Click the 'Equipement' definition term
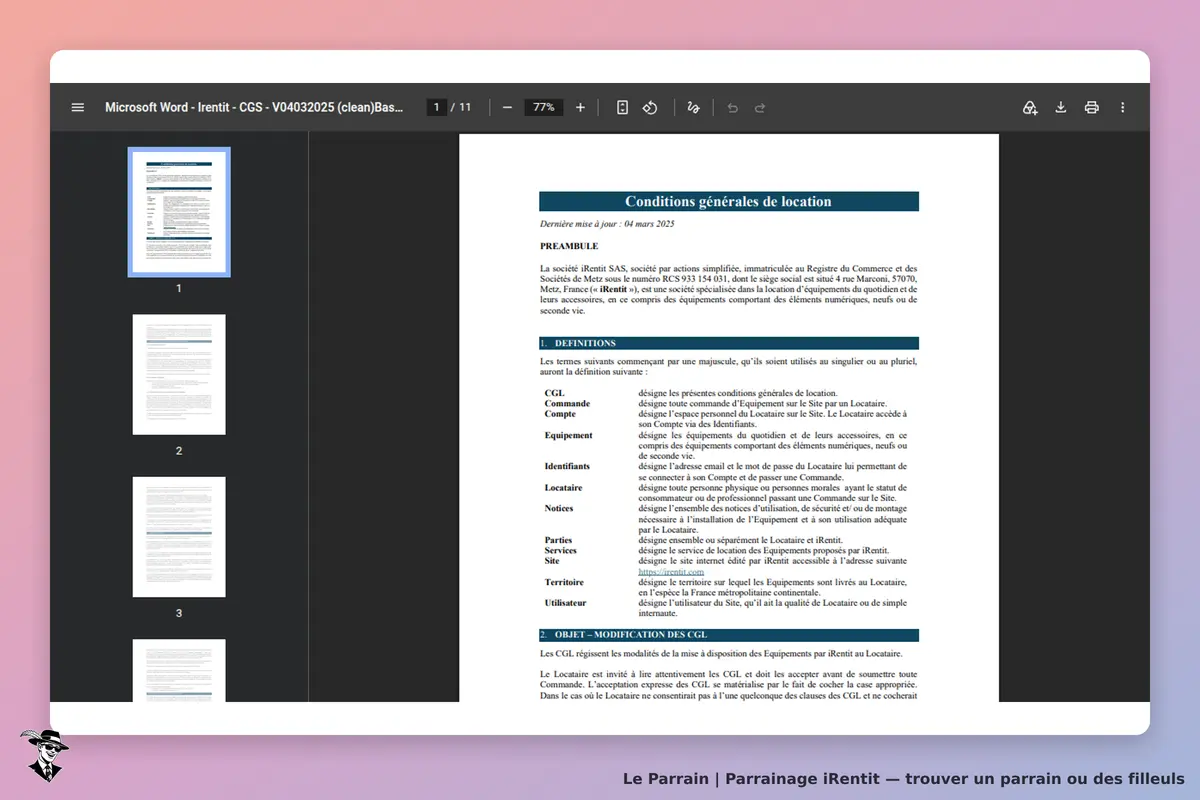Screen dimensions: 1200x800 pos(568,435)
